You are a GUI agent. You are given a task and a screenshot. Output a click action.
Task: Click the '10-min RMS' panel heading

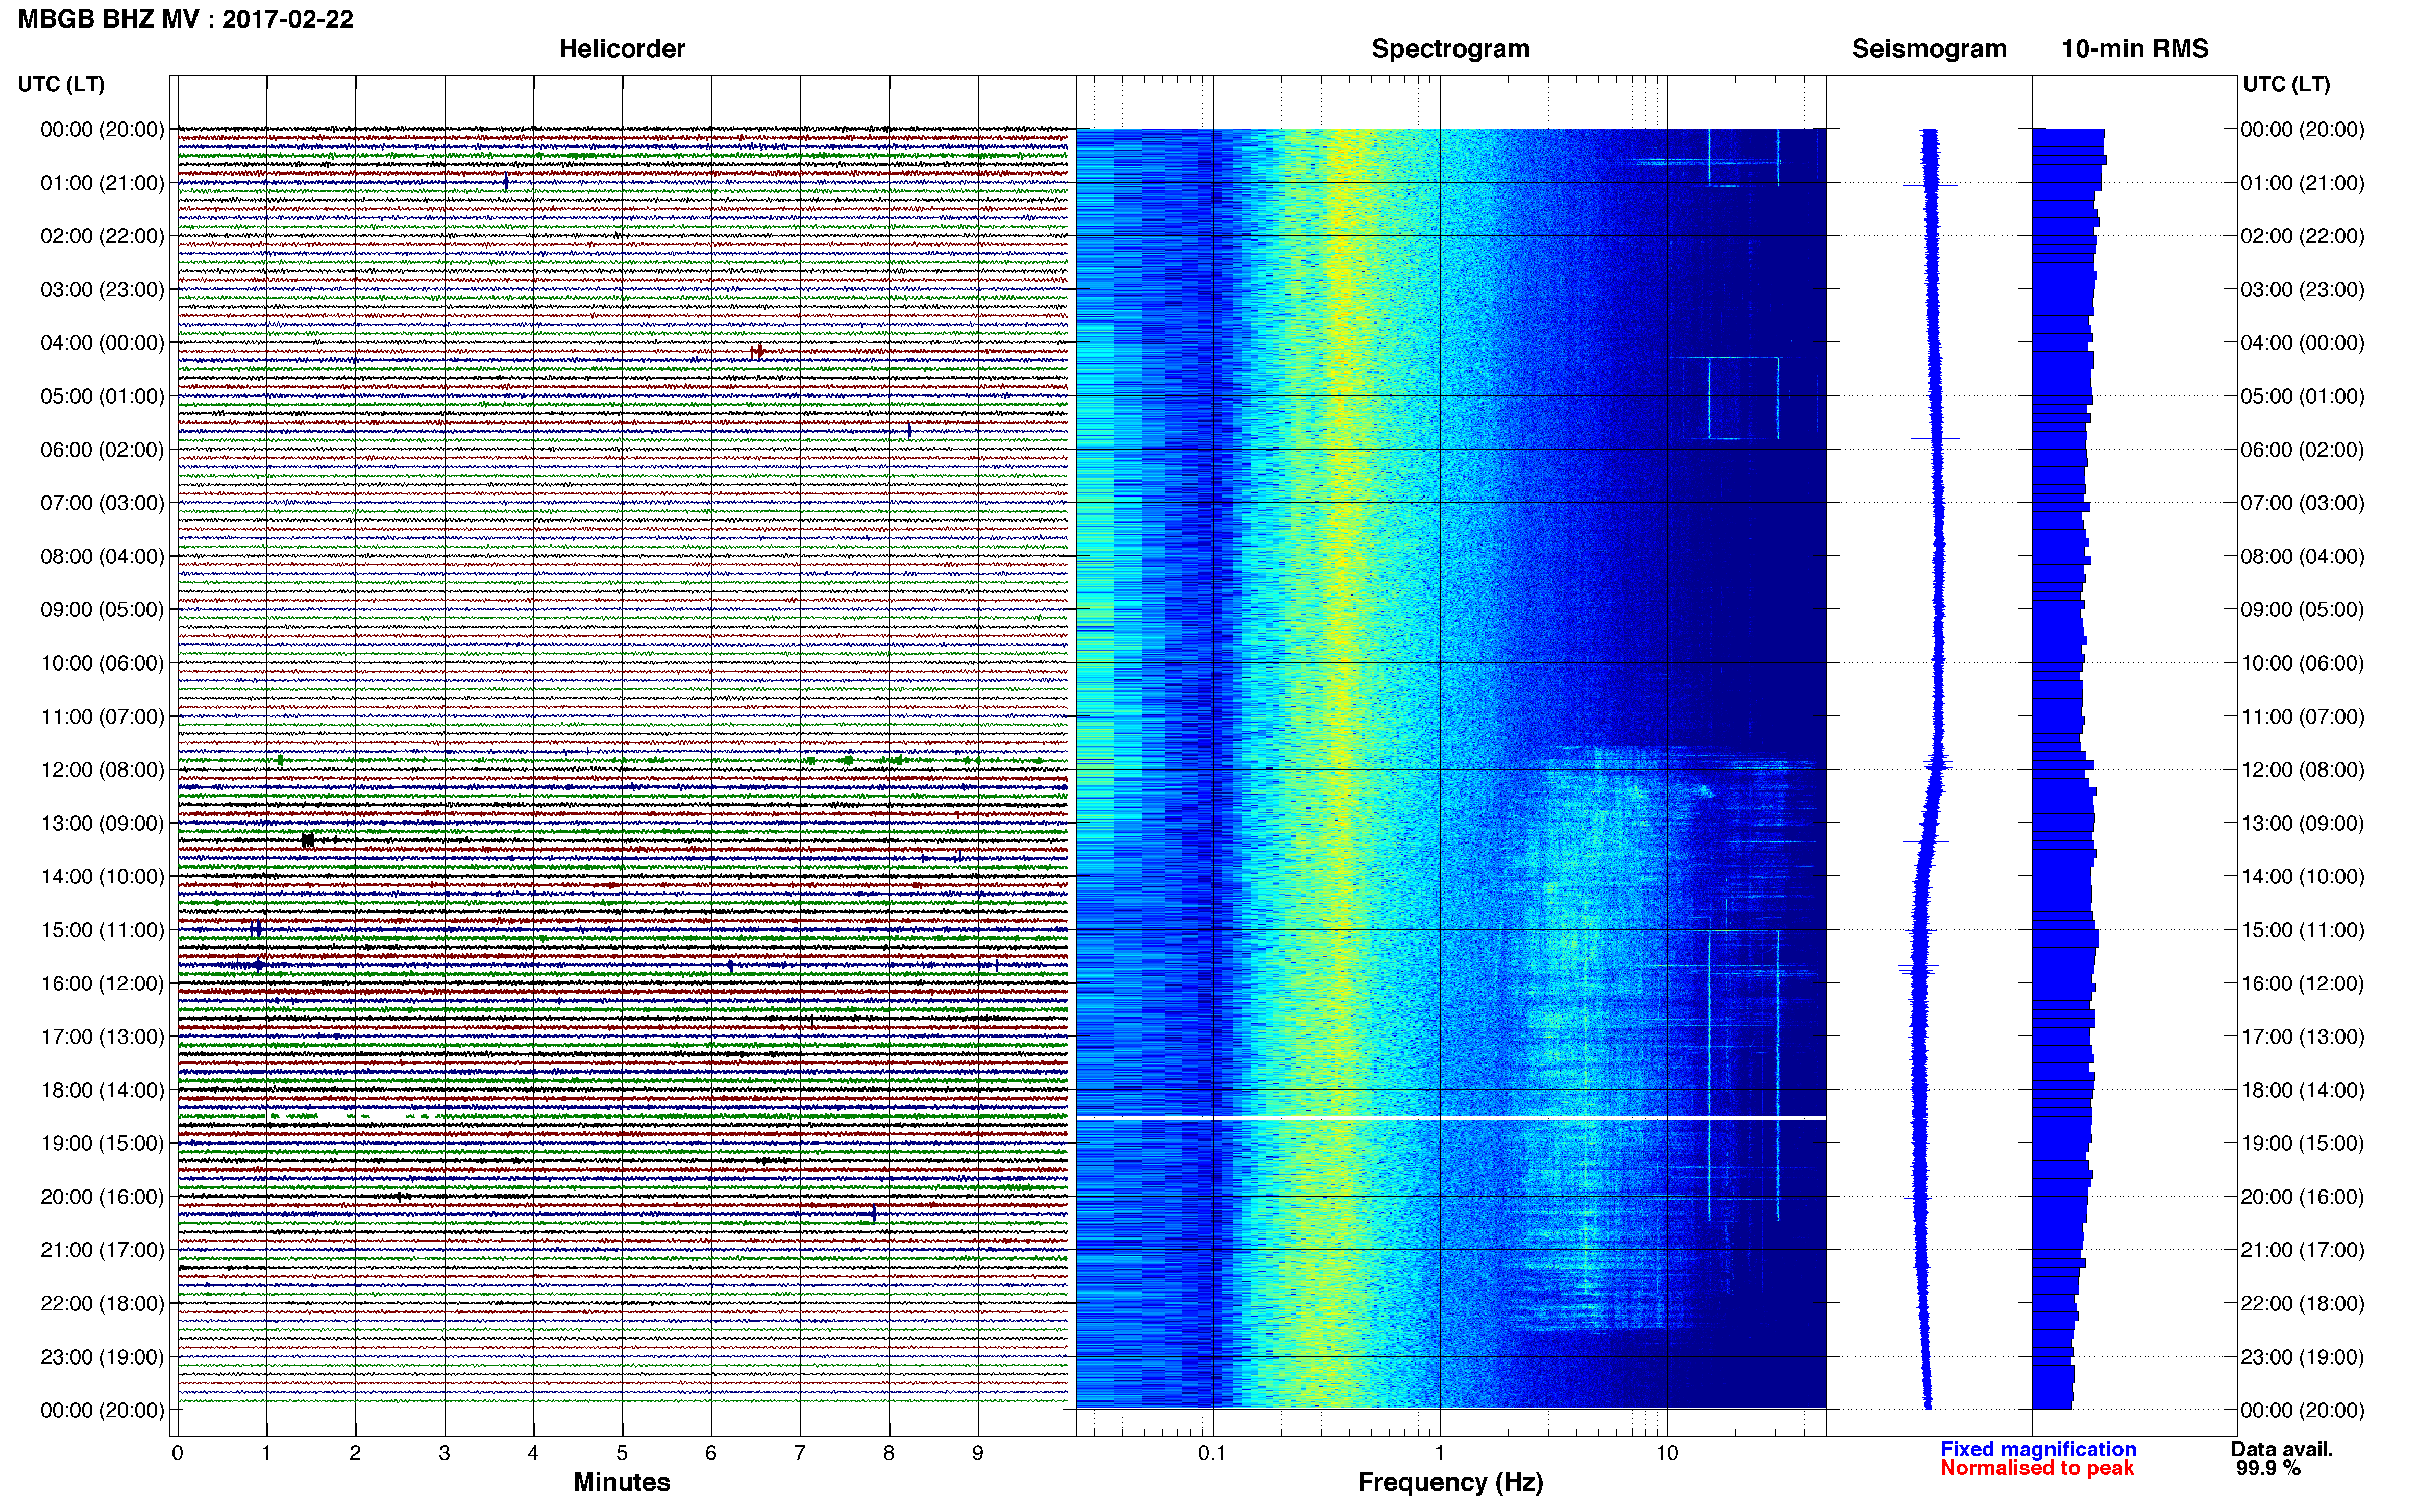2135,49
